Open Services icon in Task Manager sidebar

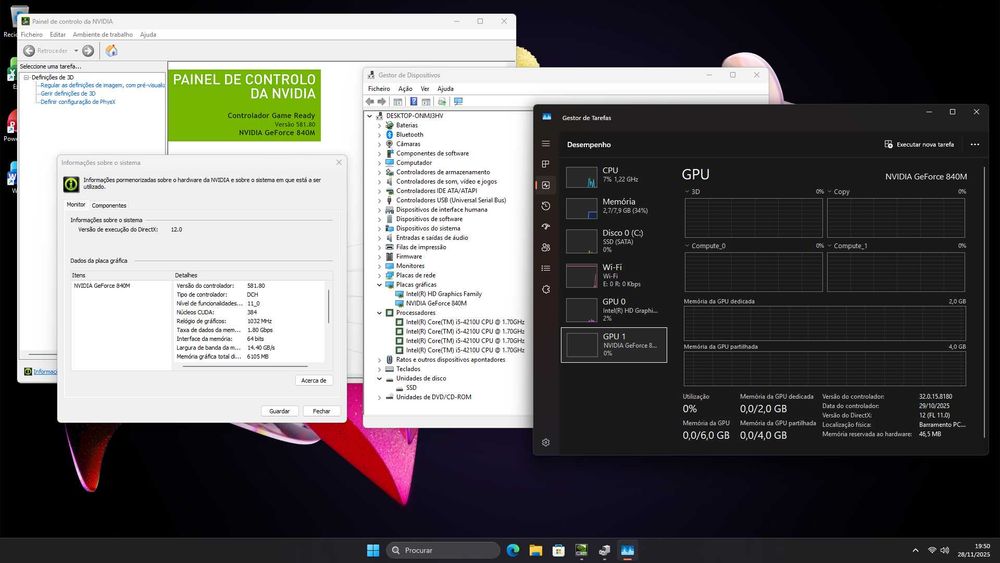pos(546,289)
